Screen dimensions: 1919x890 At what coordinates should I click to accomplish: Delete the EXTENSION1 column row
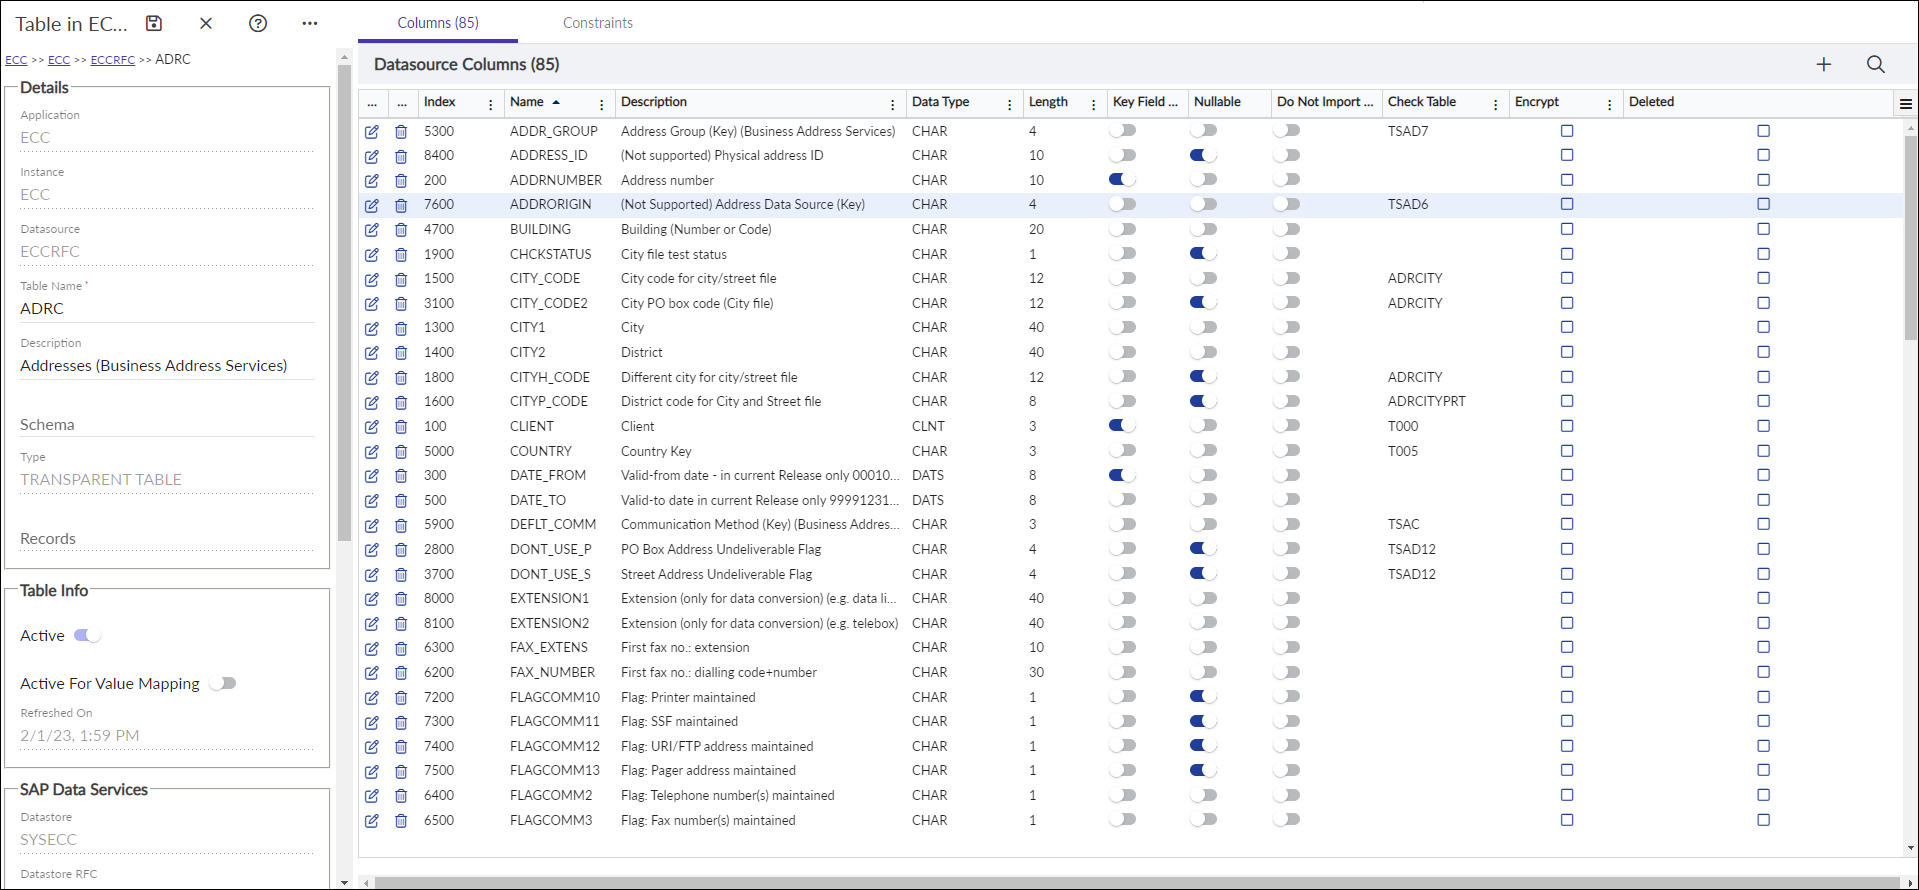[401, 599]
